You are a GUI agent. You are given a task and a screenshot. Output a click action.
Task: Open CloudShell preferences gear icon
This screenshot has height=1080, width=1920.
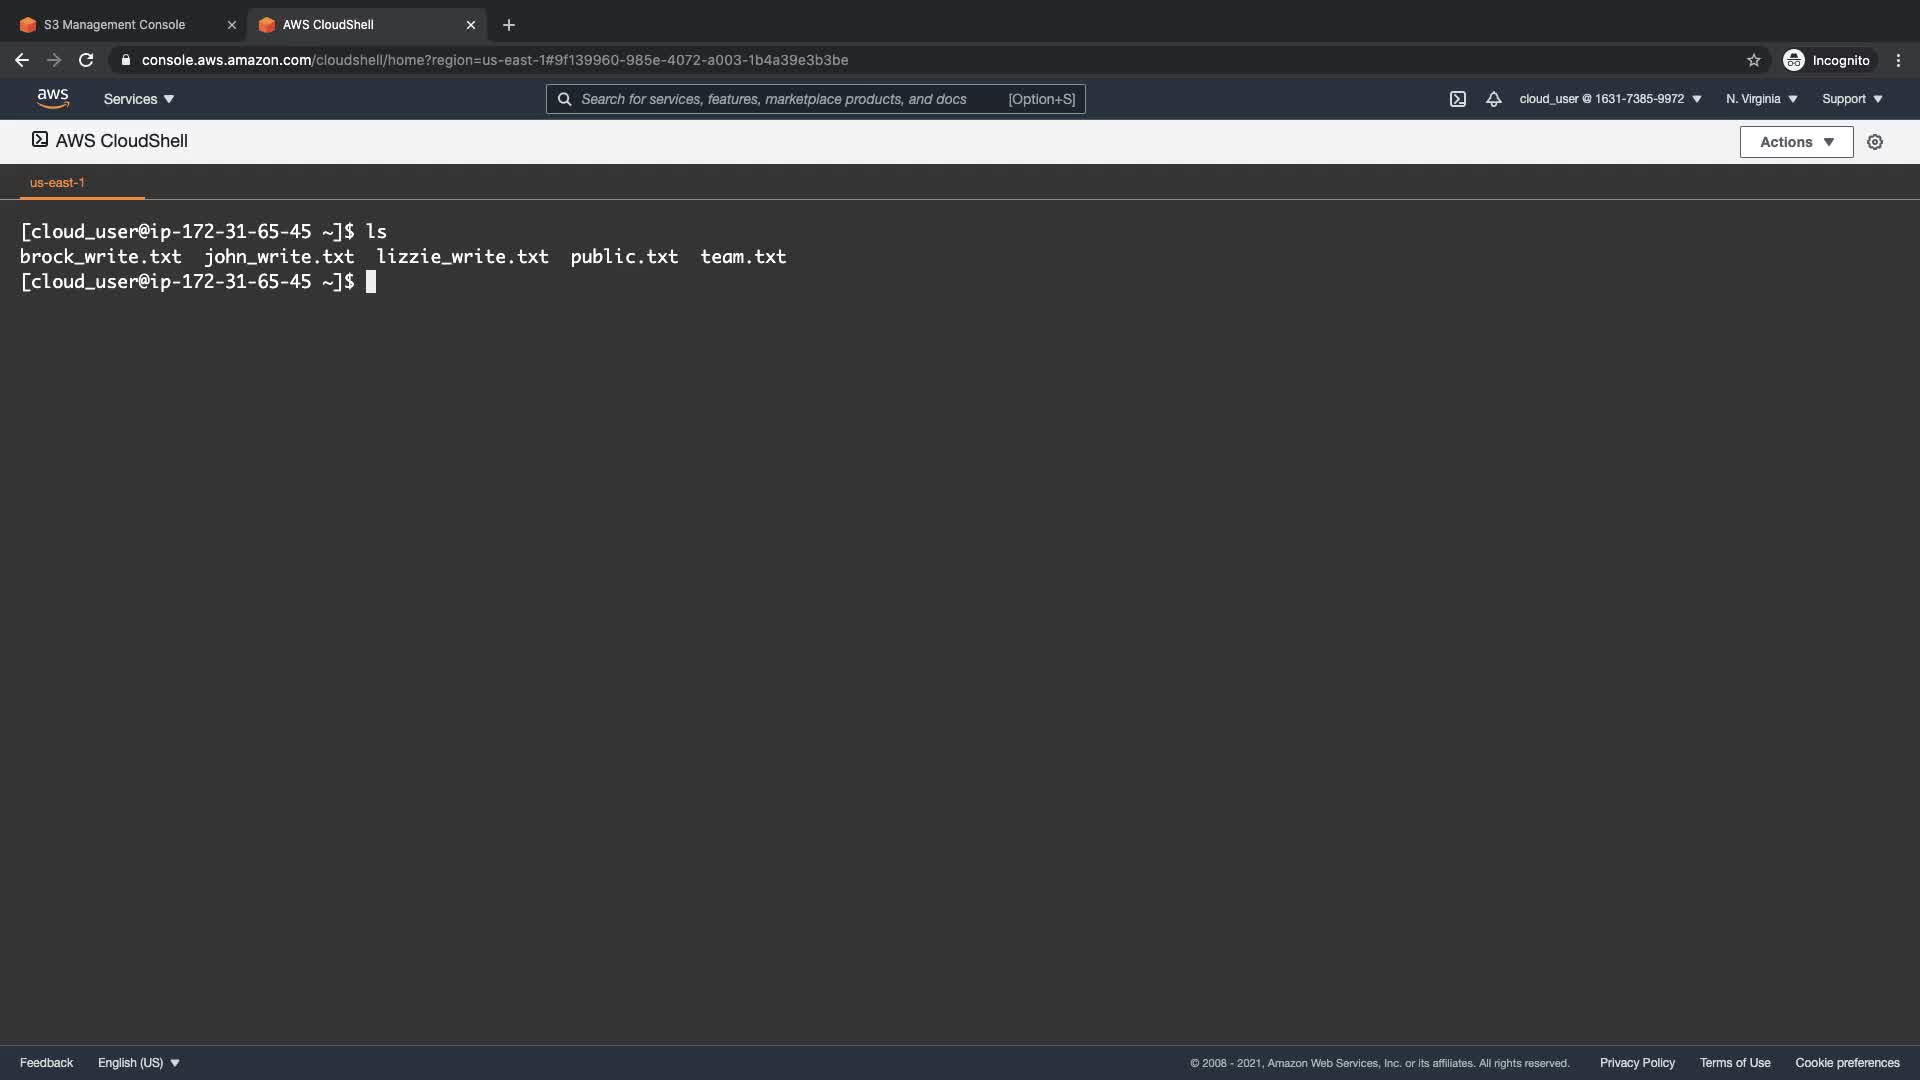(1874, 142)
